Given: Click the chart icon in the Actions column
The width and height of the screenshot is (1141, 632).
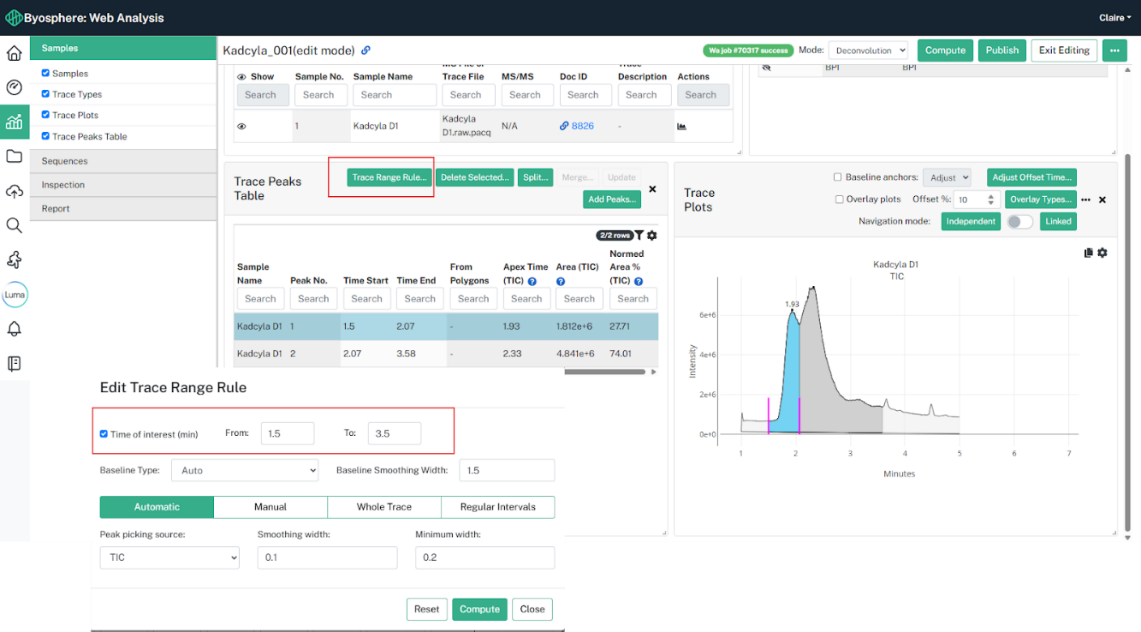Looking at the screenshot, I should pos(682,126).
